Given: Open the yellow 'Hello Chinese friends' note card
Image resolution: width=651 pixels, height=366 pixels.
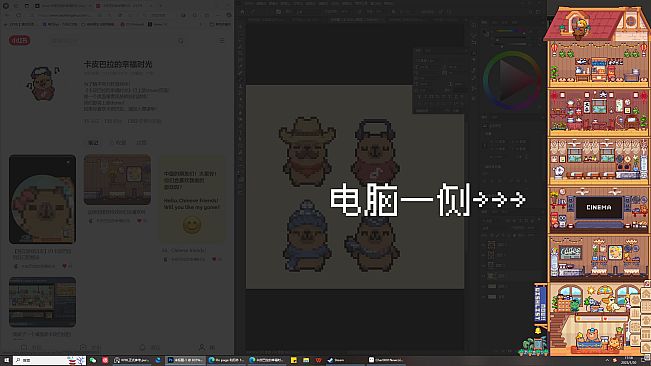Looking at the screenshot, I should (x=192, y=199).
